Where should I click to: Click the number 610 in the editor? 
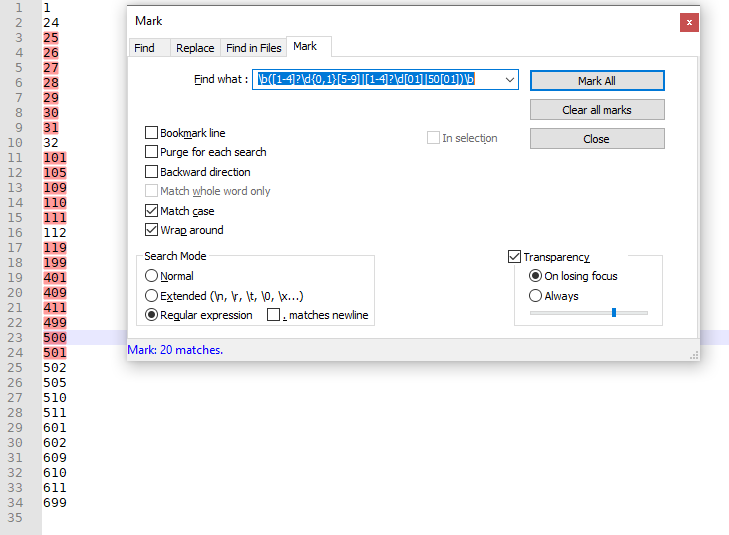pos(55,473)
